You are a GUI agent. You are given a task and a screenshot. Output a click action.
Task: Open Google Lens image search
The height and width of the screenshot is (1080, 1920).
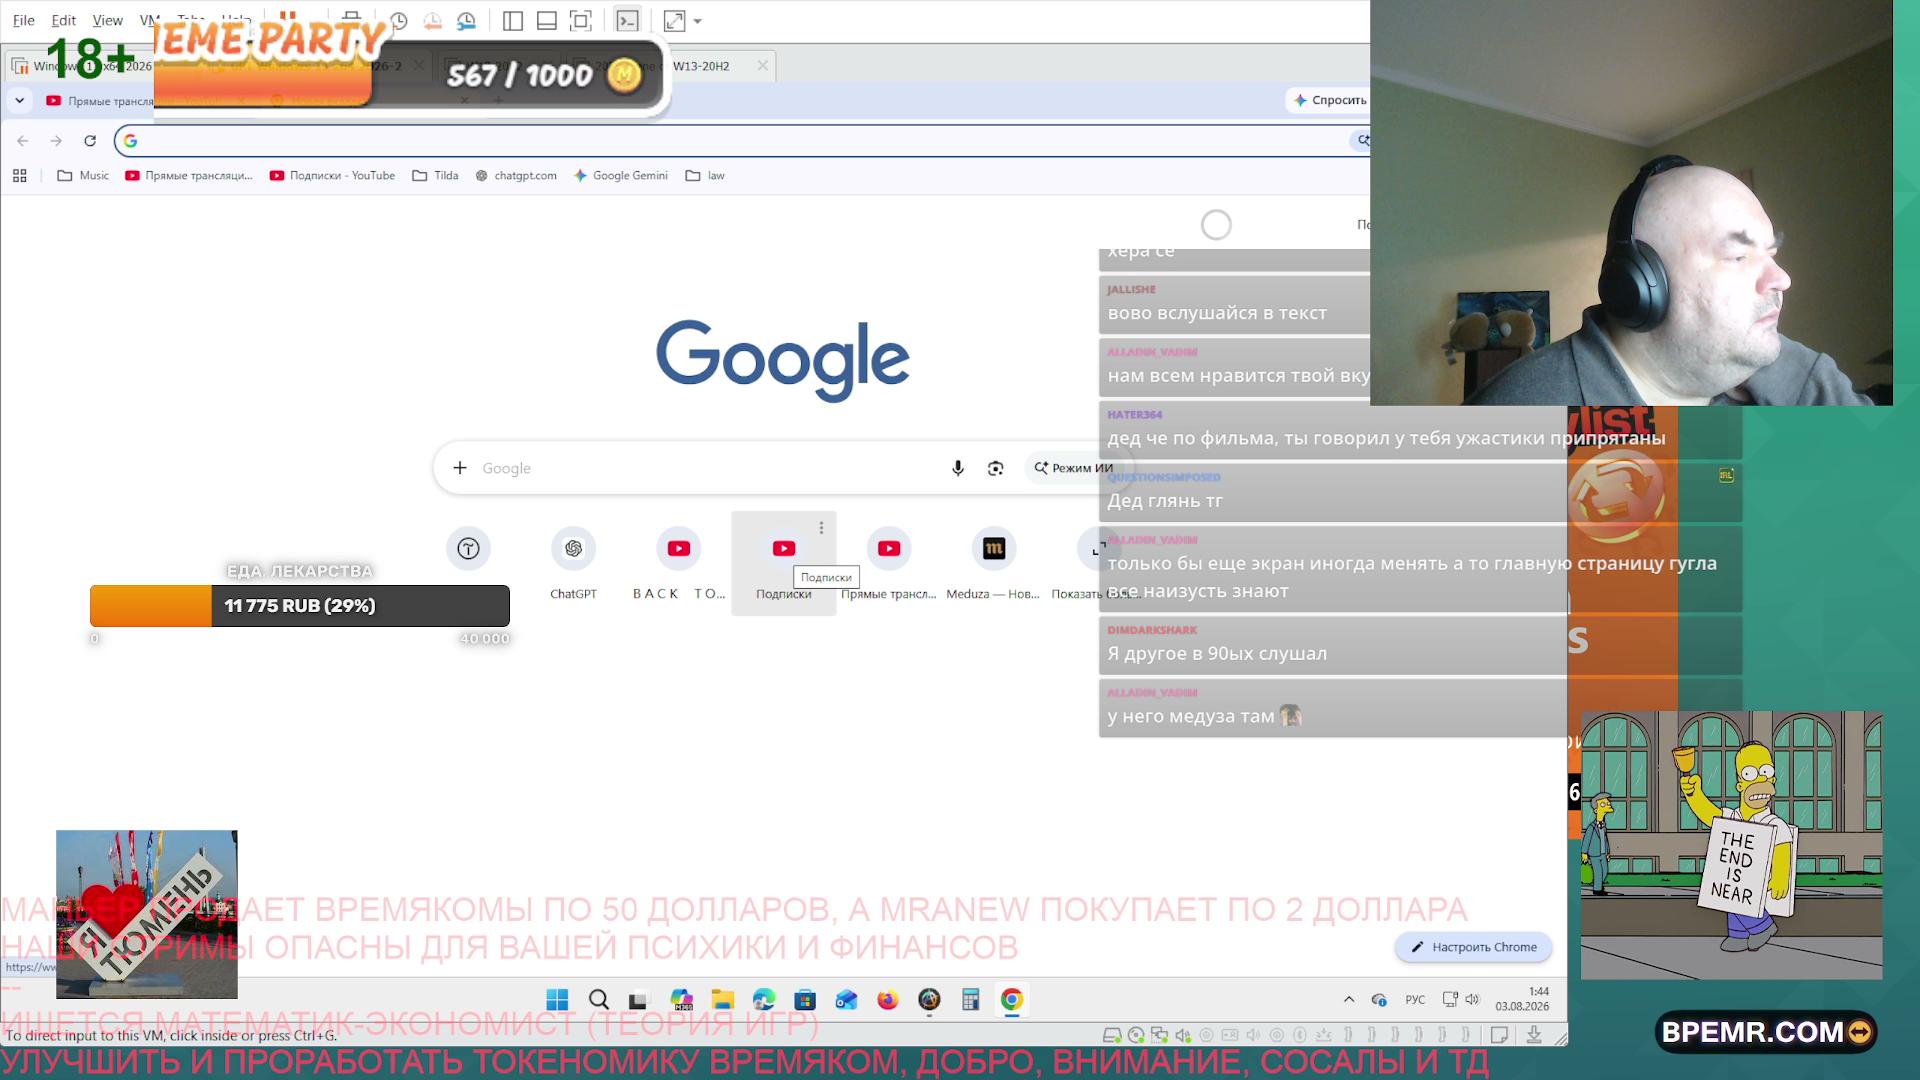995,468
